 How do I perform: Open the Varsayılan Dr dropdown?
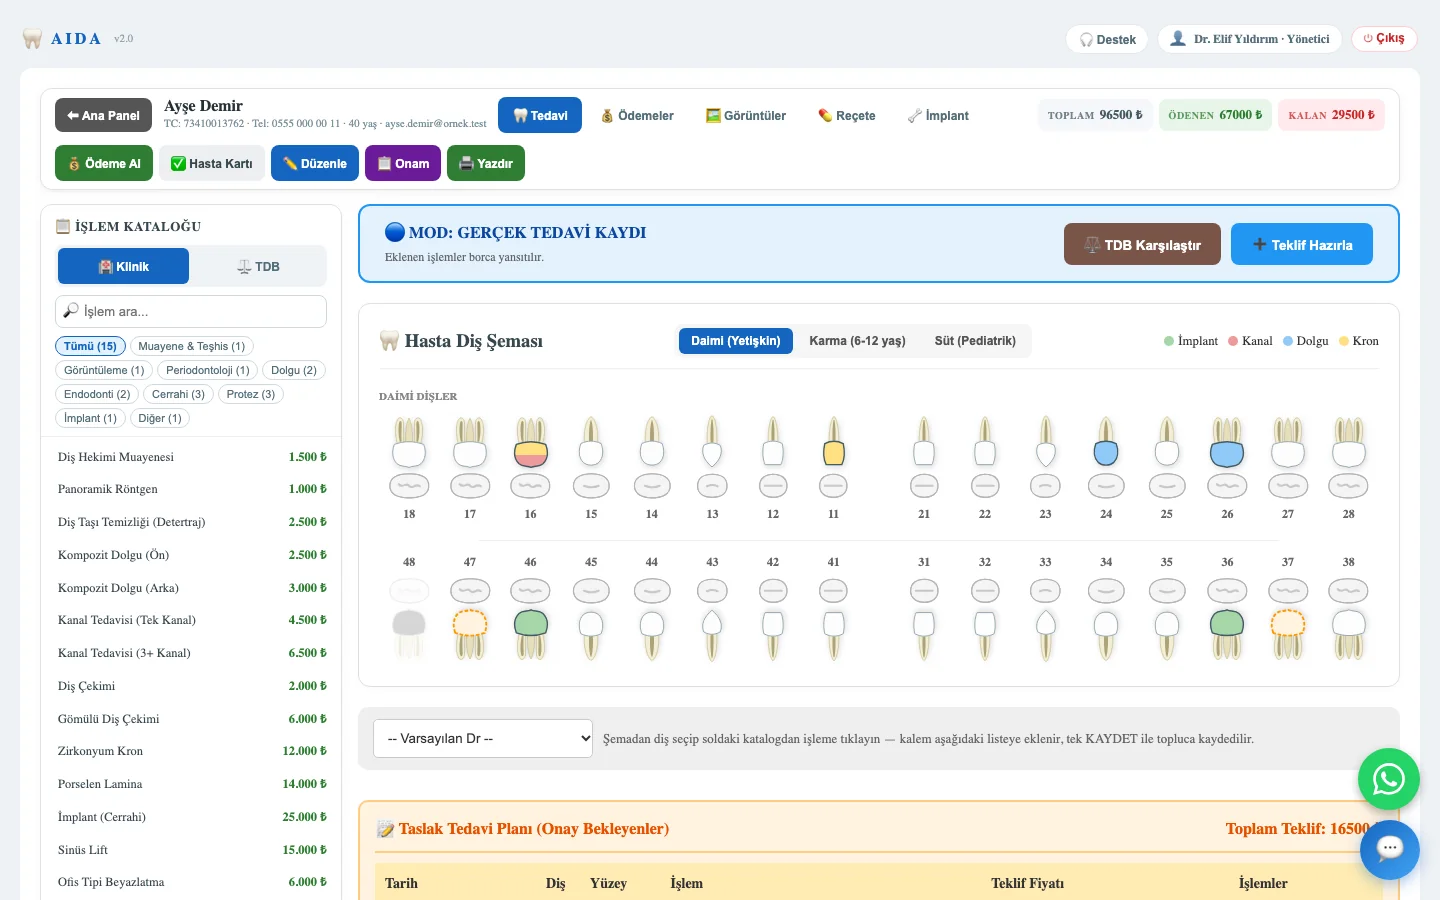click(483, 739)
